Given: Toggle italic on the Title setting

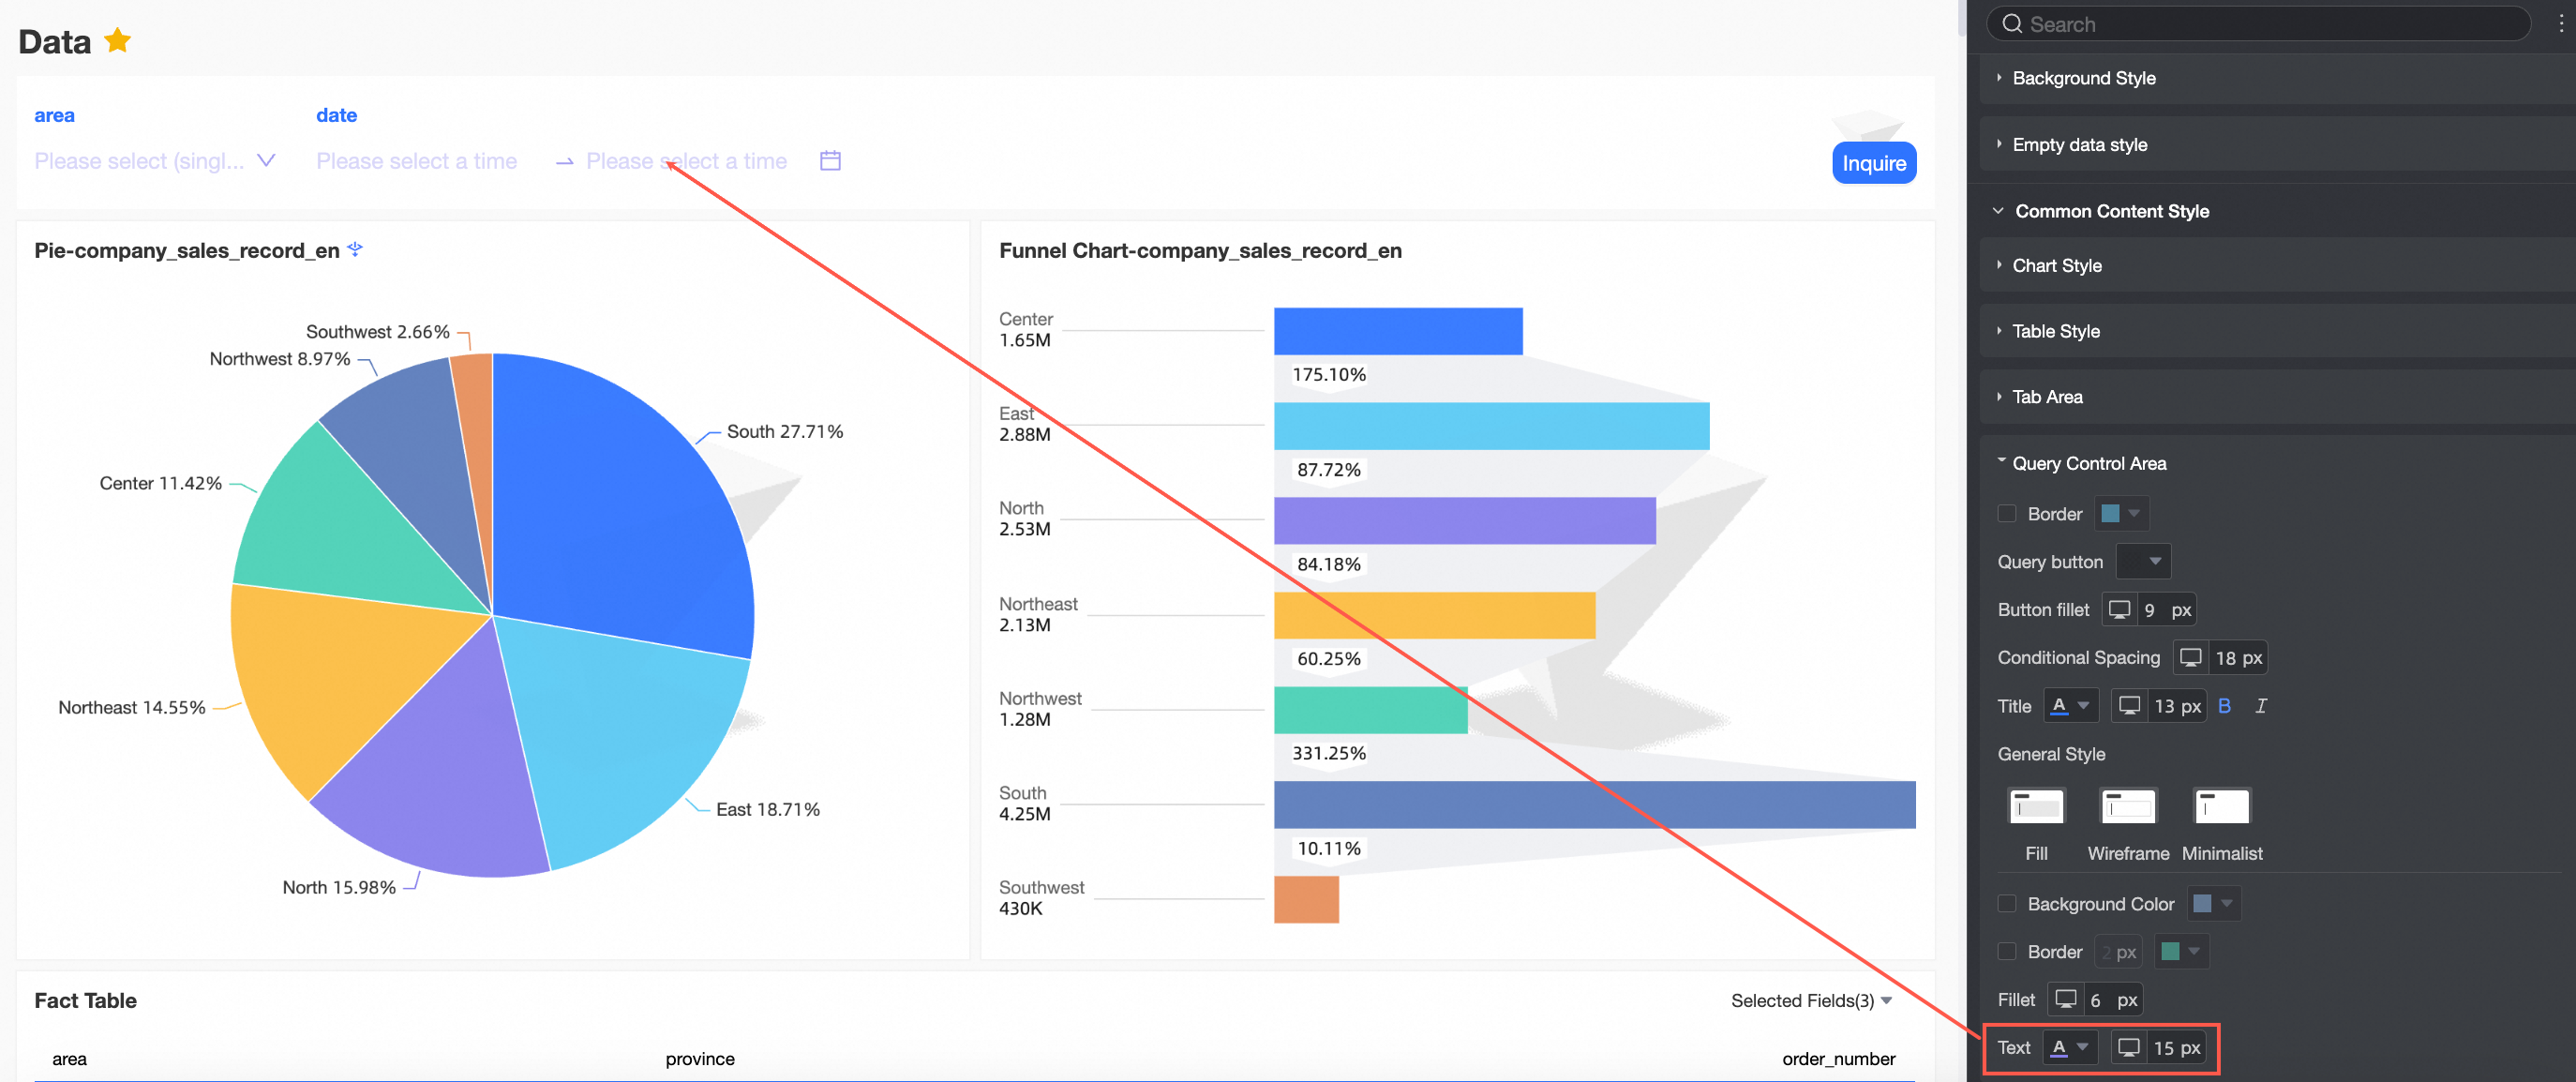Looking at the screenshot, I should [x=2260, y=706].
